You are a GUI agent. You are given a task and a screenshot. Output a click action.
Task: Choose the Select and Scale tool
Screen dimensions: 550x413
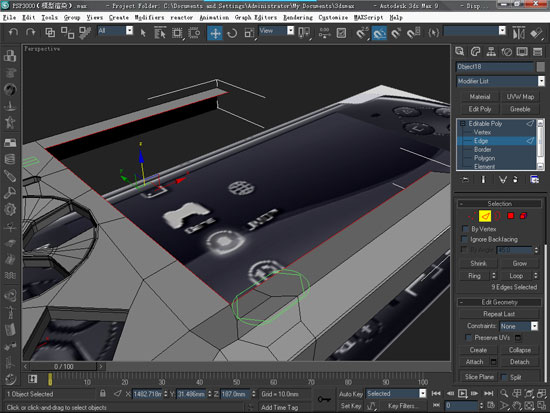point(249,33)
